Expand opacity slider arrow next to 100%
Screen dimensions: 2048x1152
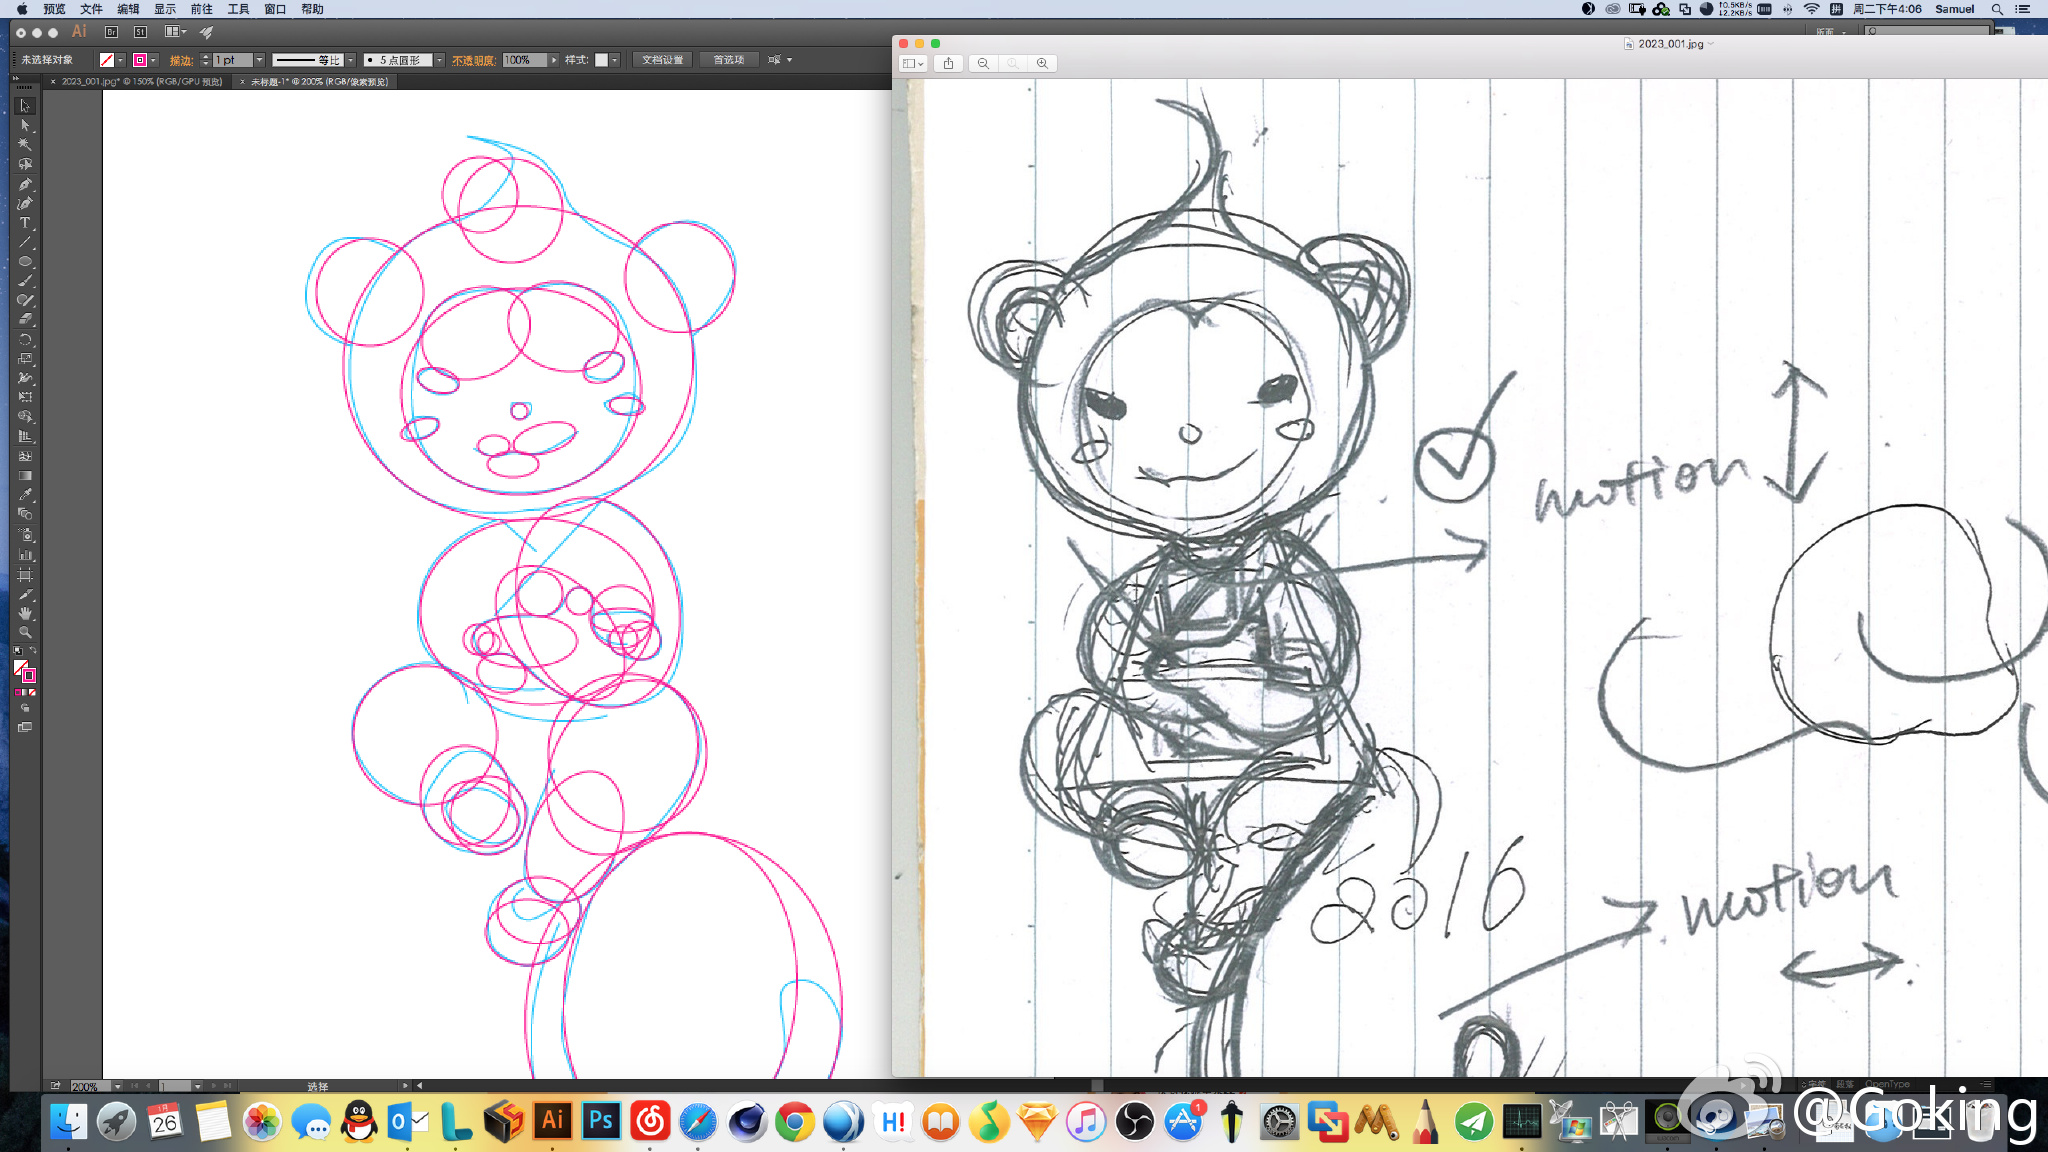point(554,60)
